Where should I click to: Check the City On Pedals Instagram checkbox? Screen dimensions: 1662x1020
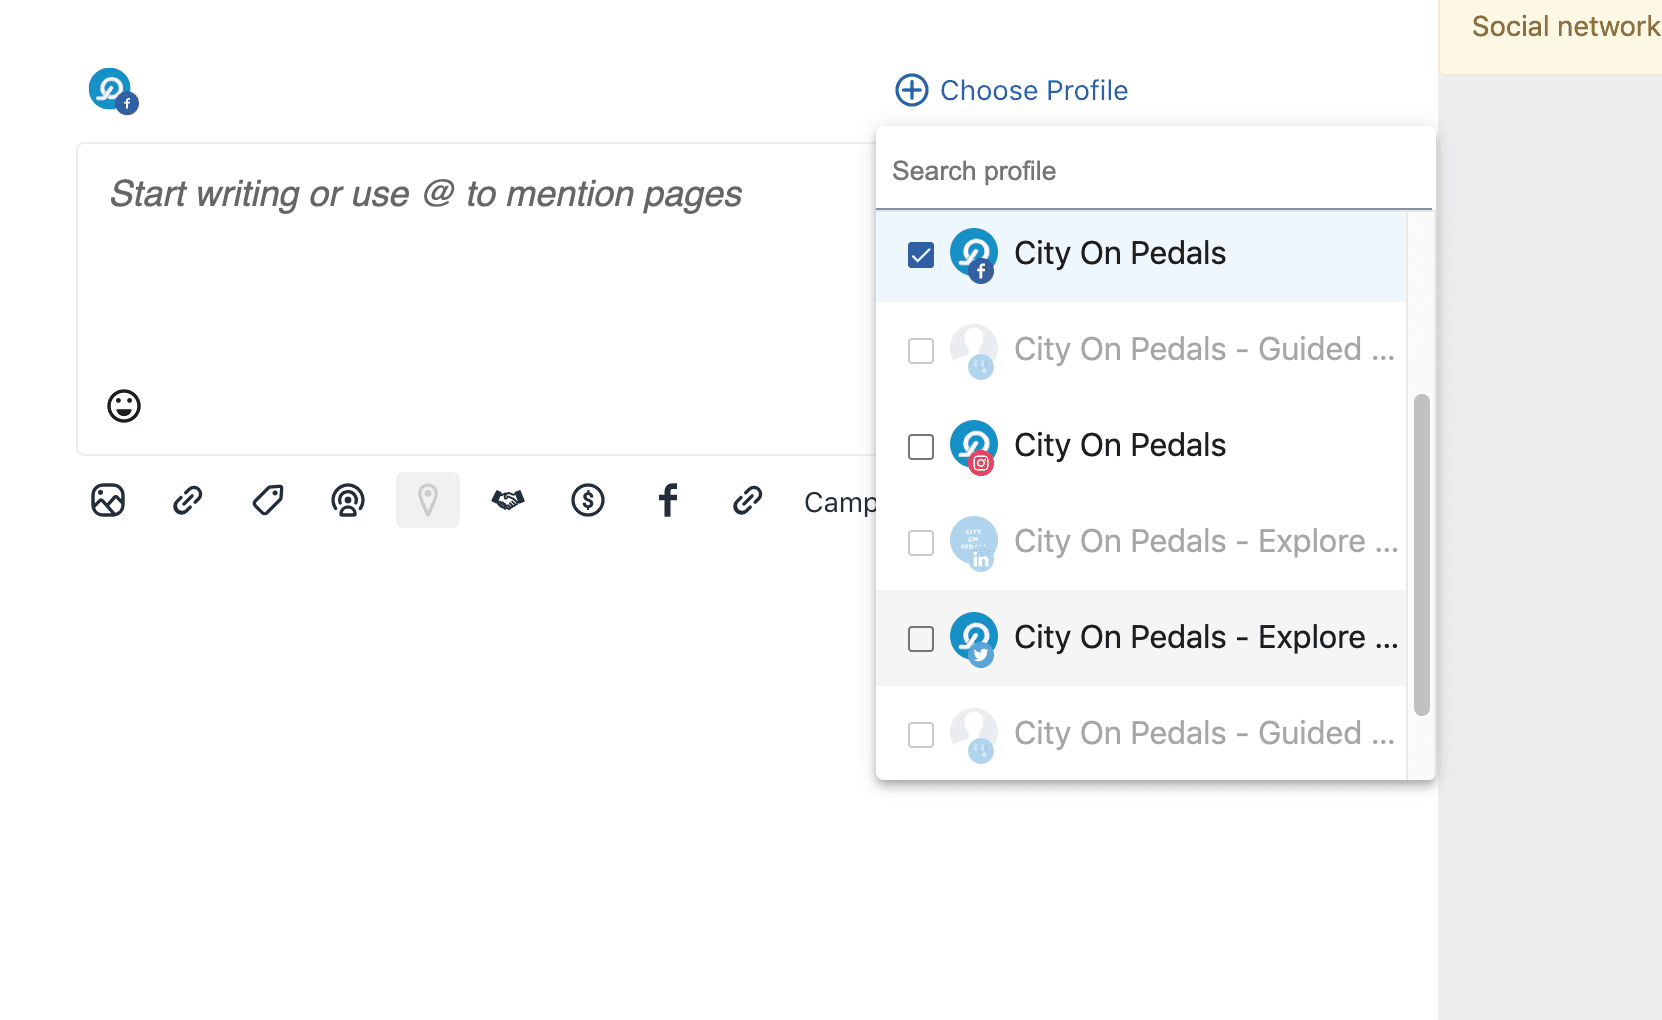(921, 447)
